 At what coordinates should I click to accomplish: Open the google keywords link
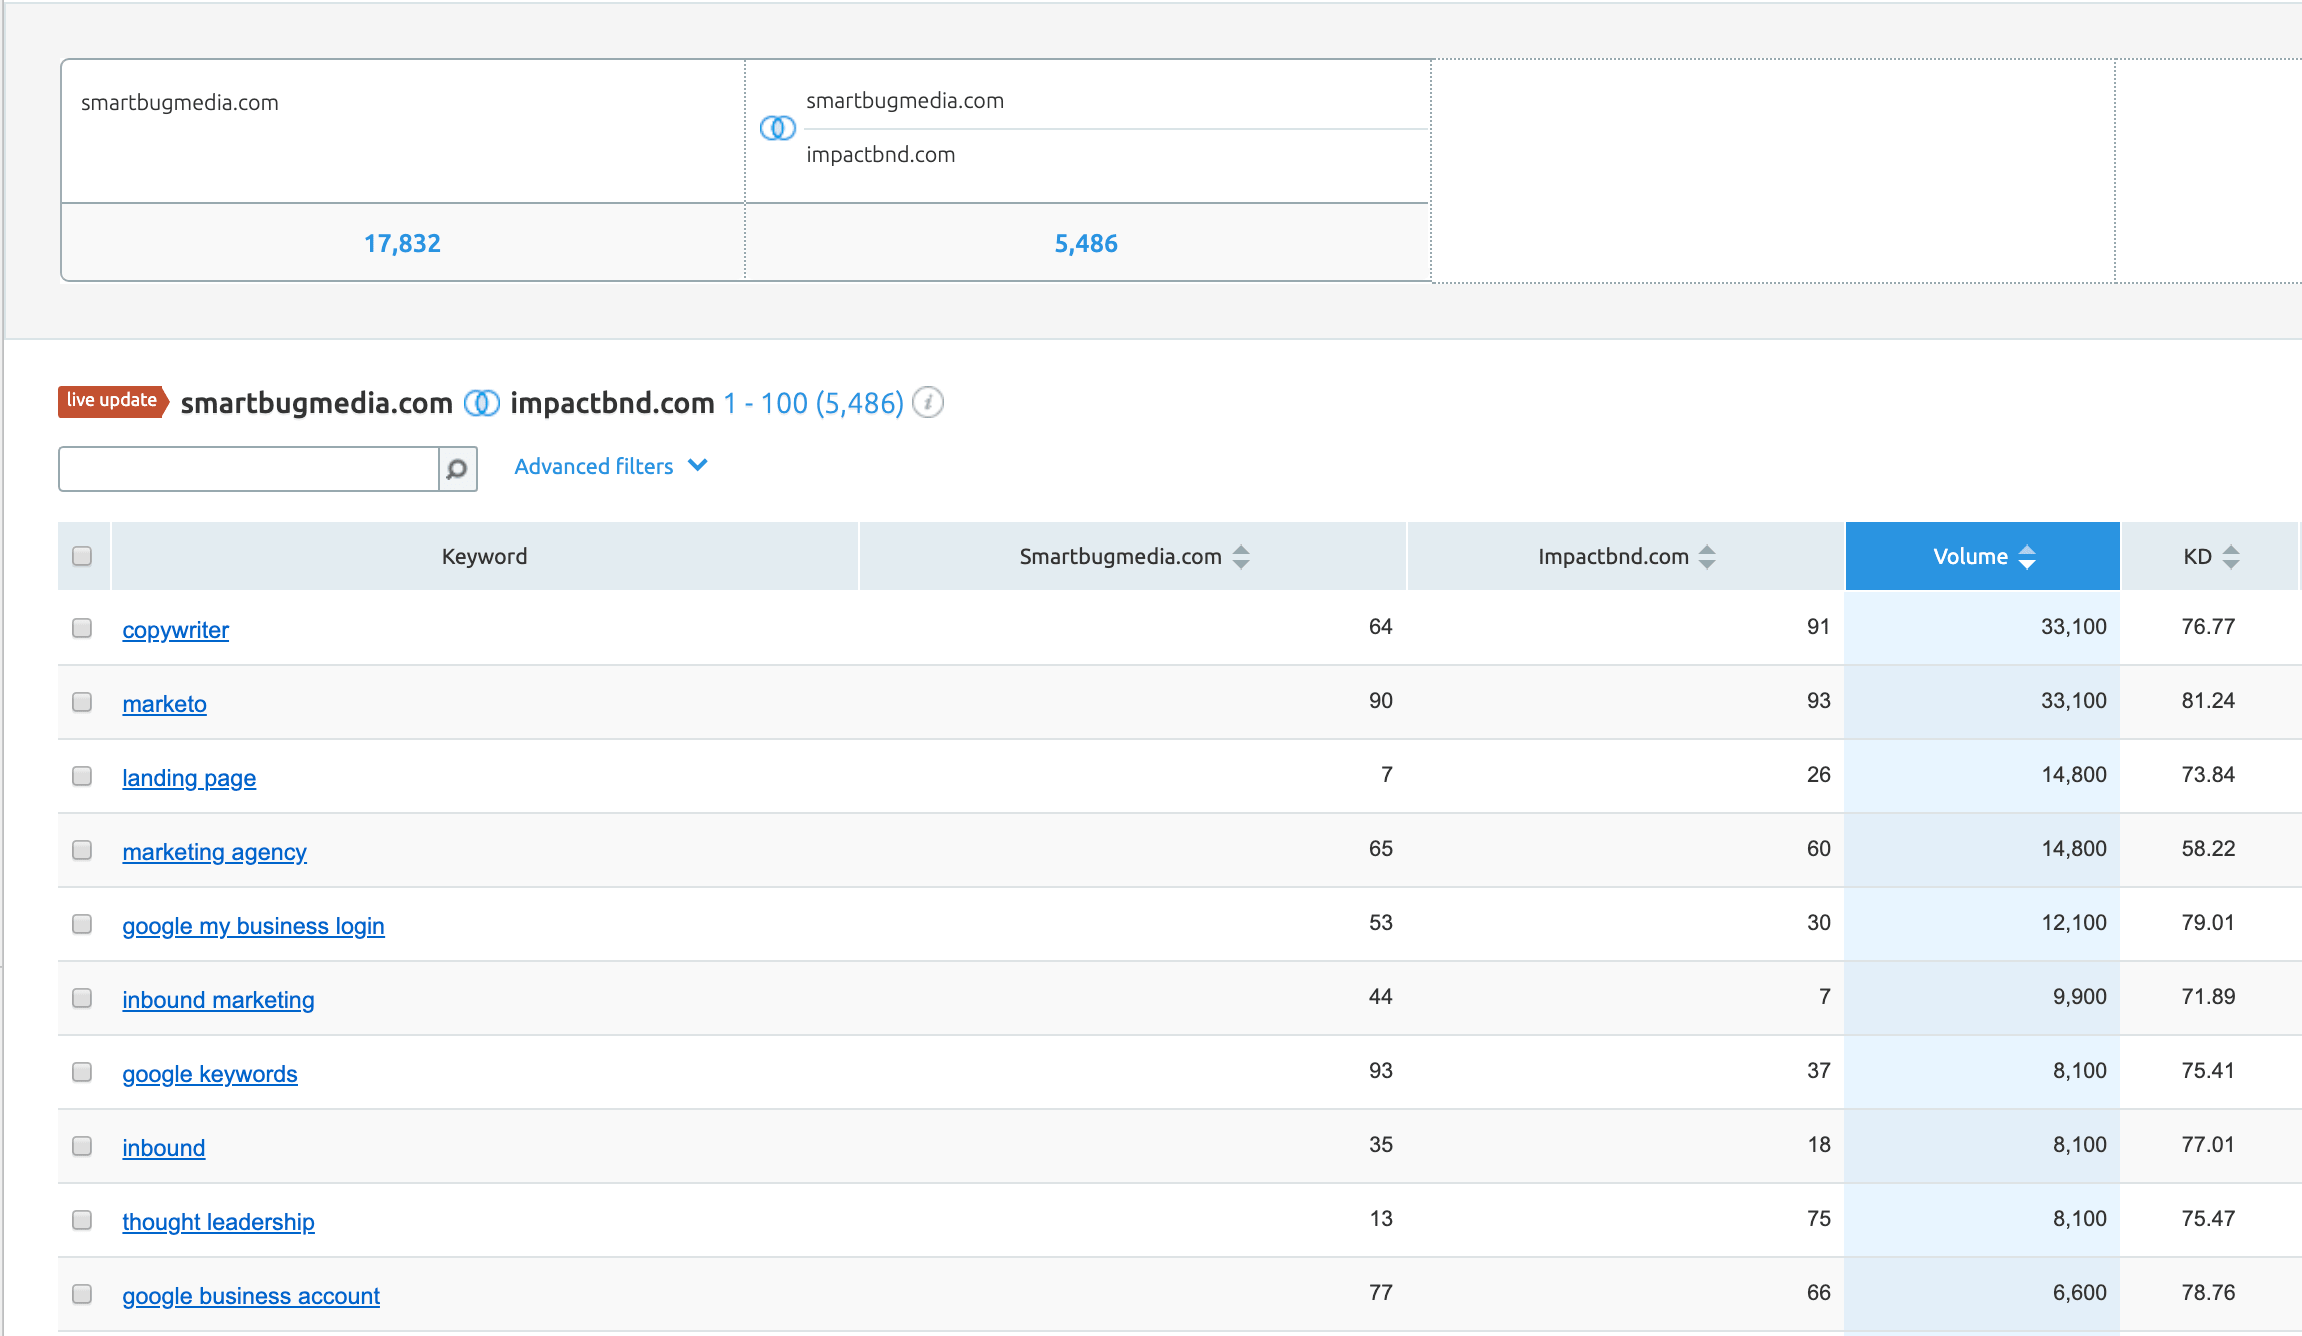pyautogui.click(x=210, y=1074)
